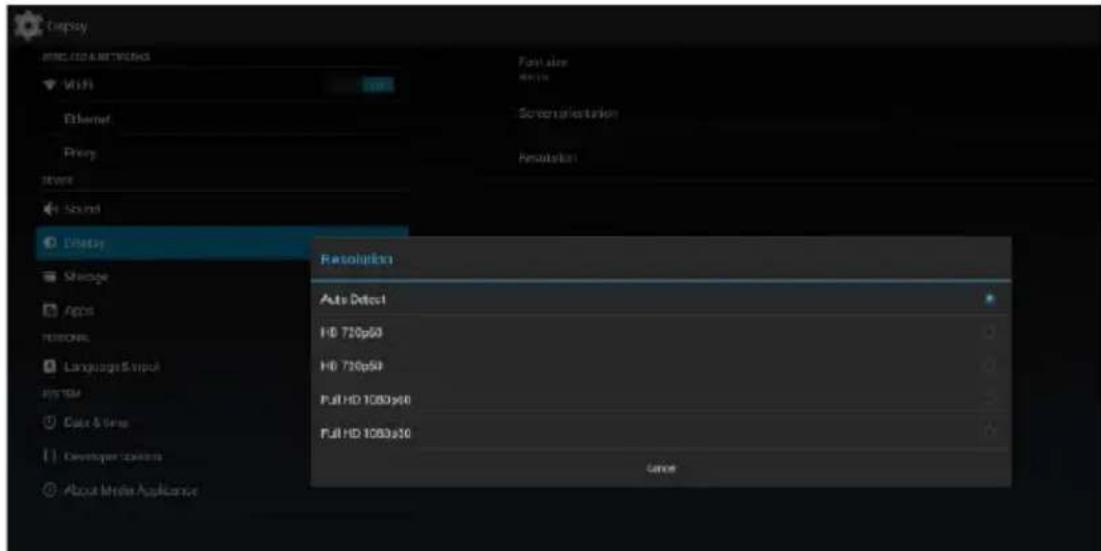Click the Wi-Fi signal icon in sidebar

[x=48, y=84]
